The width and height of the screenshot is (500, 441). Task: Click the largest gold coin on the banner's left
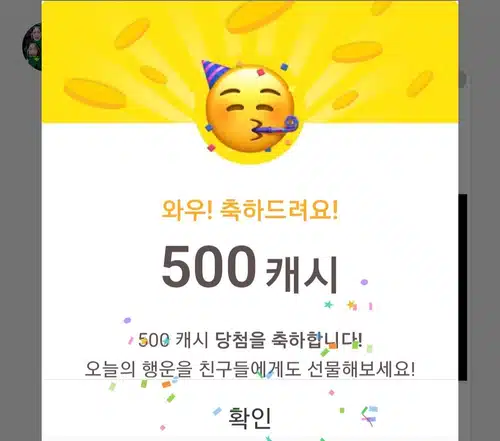tap(95, 93)
